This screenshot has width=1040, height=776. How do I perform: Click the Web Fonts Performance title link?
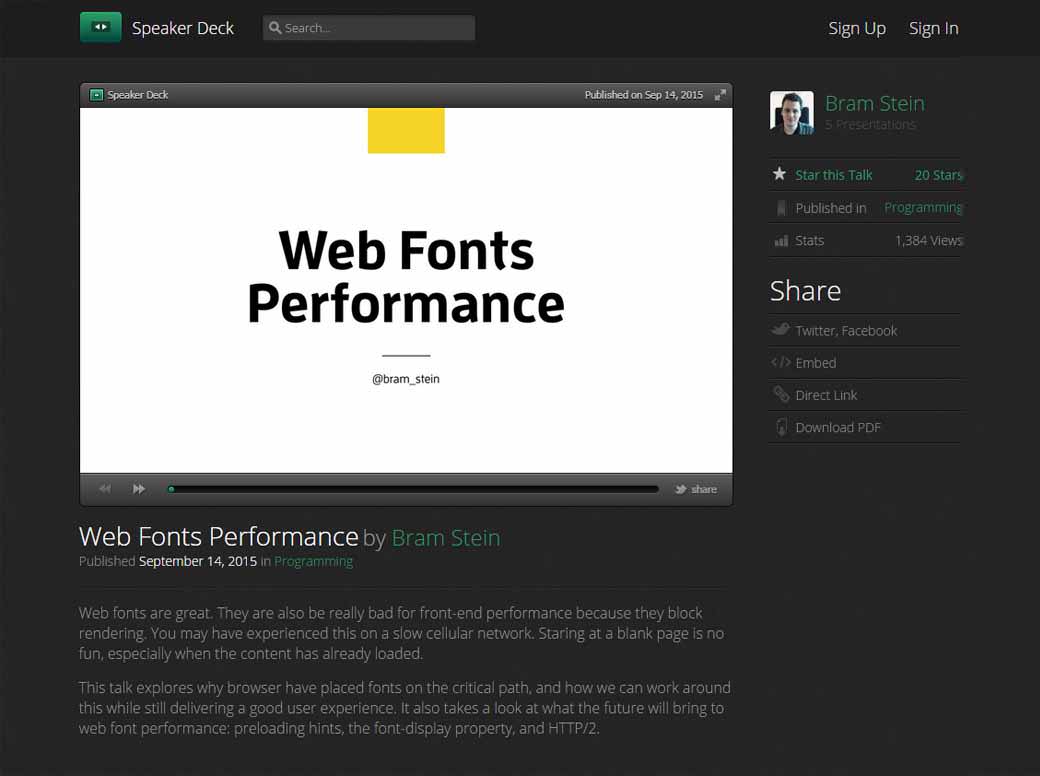(218, 536)
